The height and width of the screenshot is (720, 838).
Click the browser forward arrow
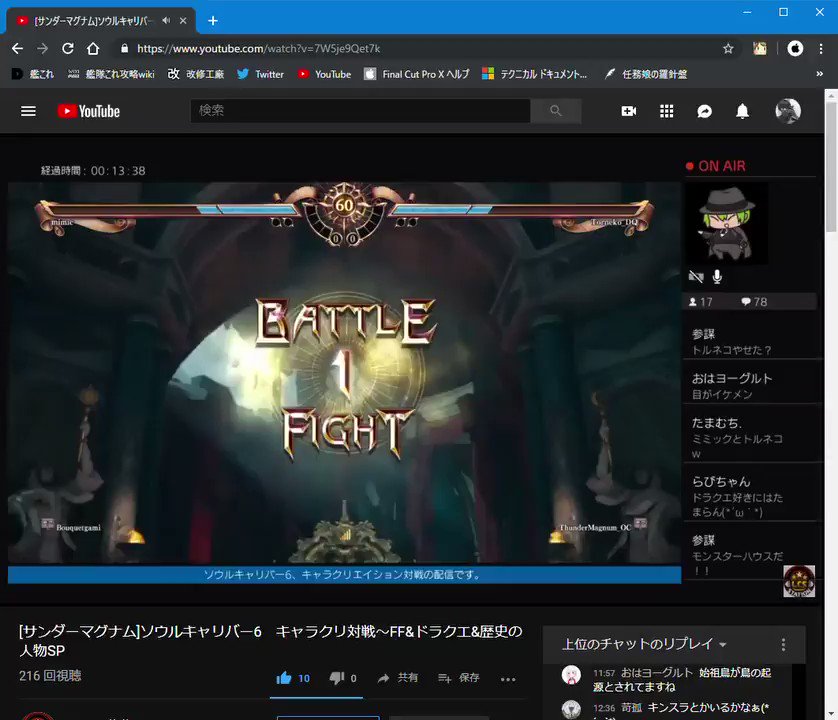[x=43, y=49]
